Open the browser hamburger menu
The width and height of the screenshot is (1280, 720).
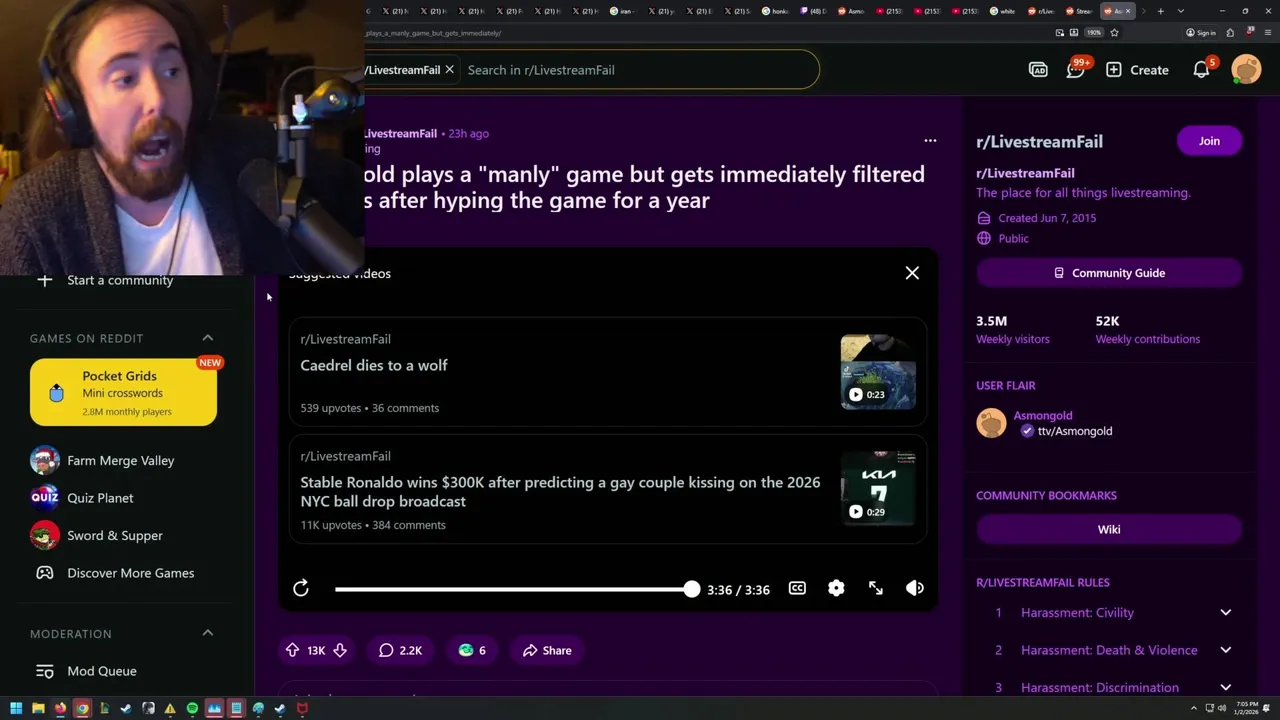(1267, 33)
